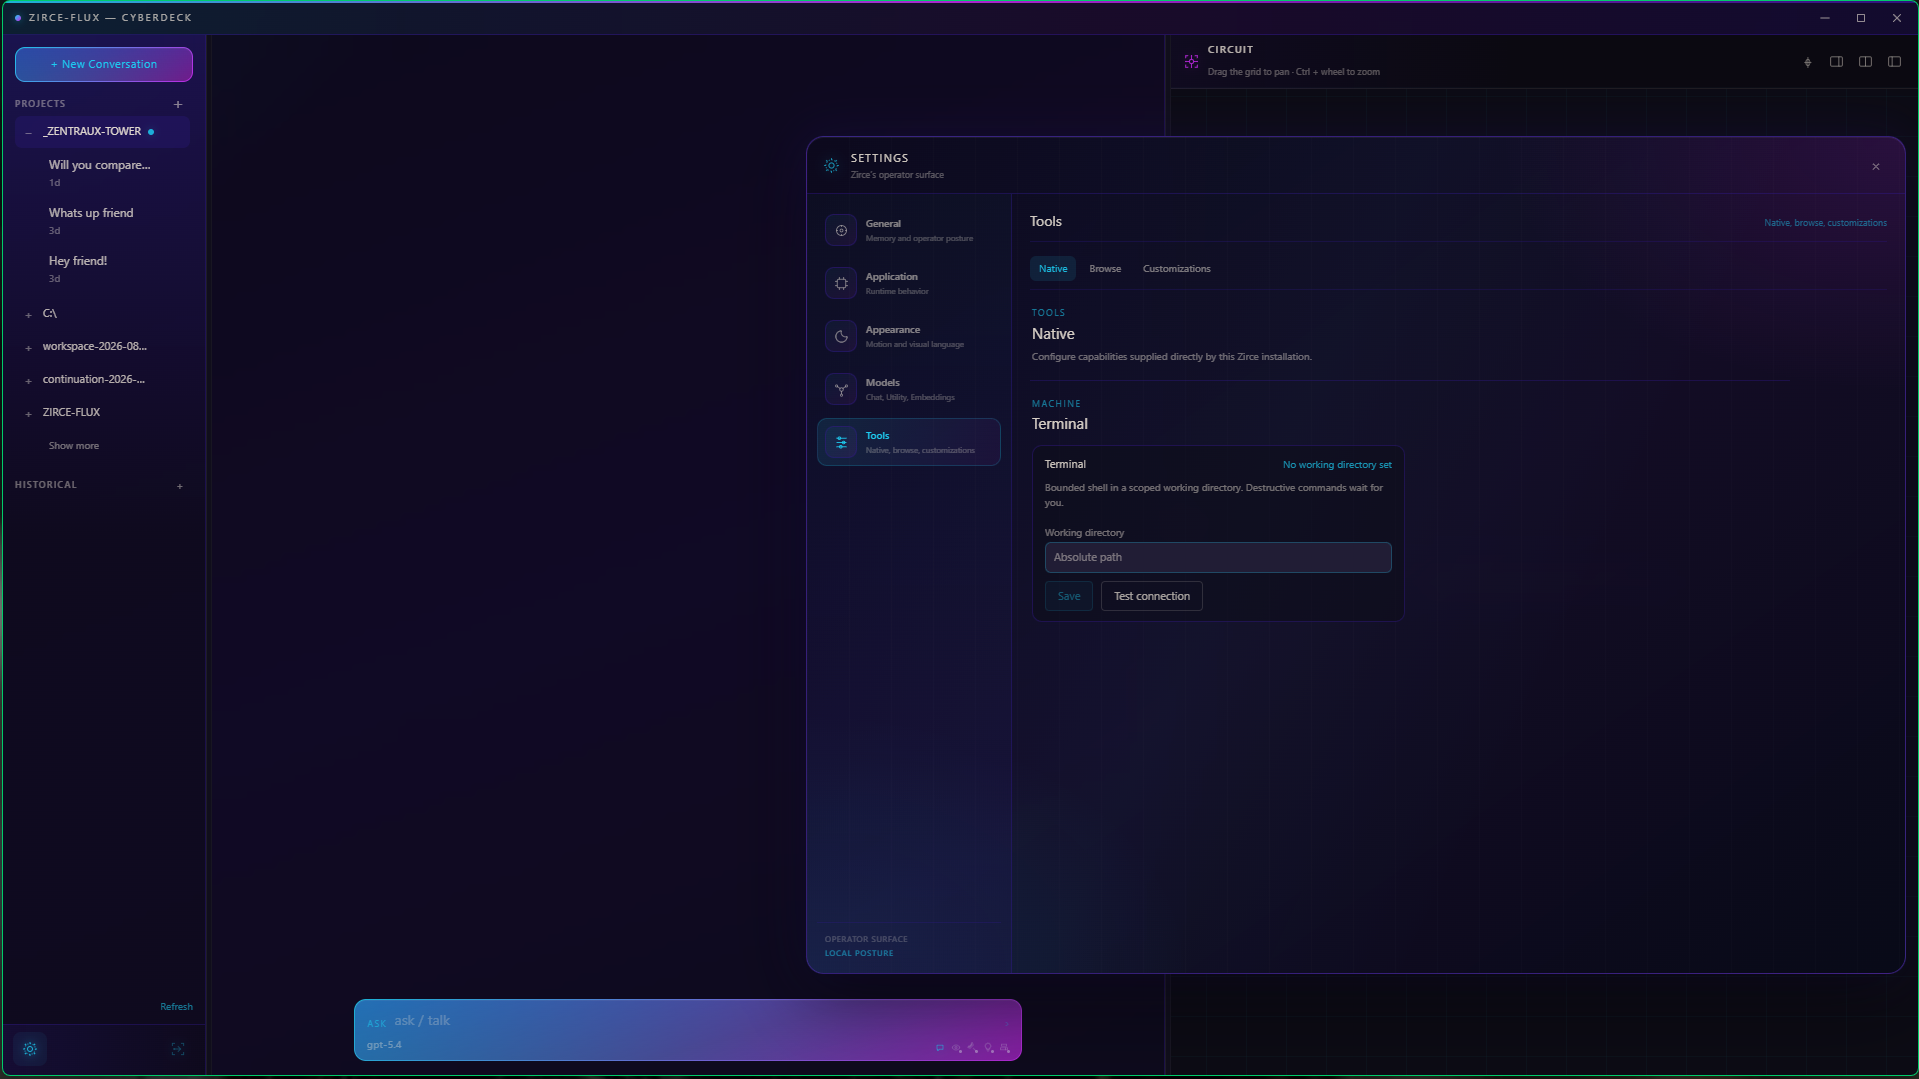
Task: Start a New Conversation
Action: [x=104, y=64]
